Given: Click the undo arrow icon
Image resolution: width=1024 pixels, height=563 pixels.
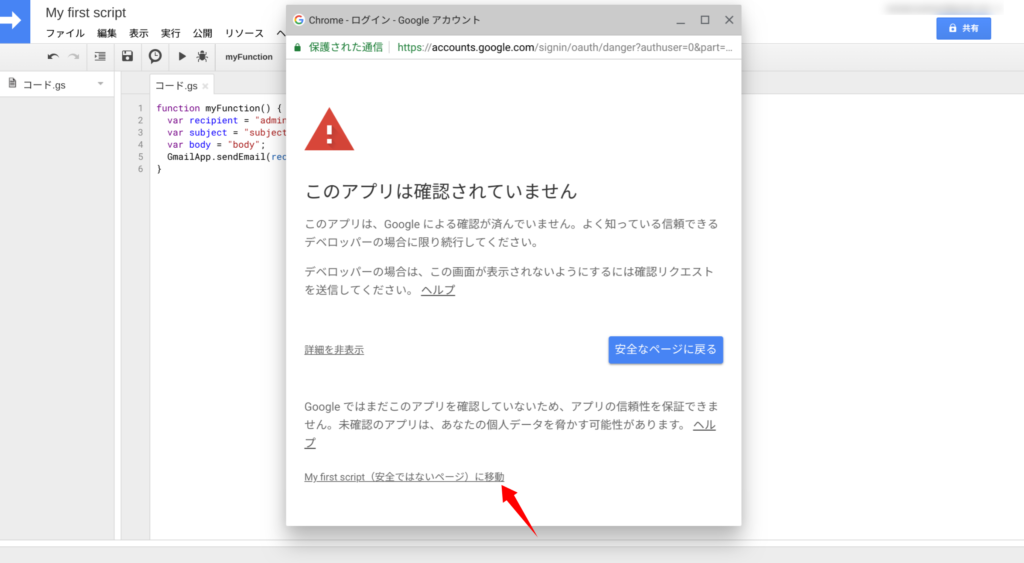Looking at the screenshot, I should point(53,57).
